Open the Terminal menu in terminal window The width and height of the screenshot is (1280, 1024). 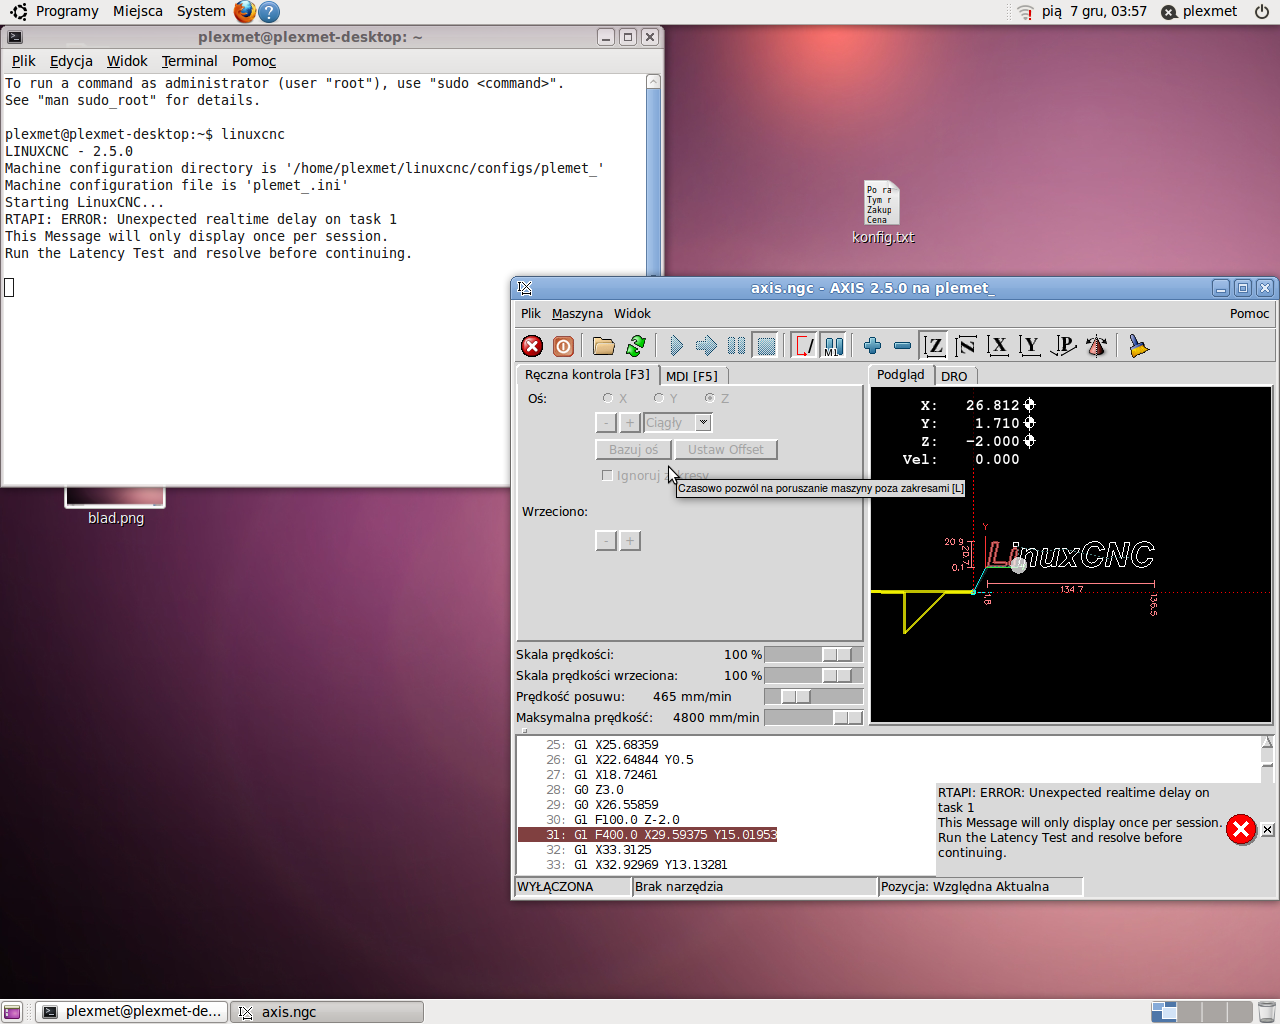(x=189, y=61)
